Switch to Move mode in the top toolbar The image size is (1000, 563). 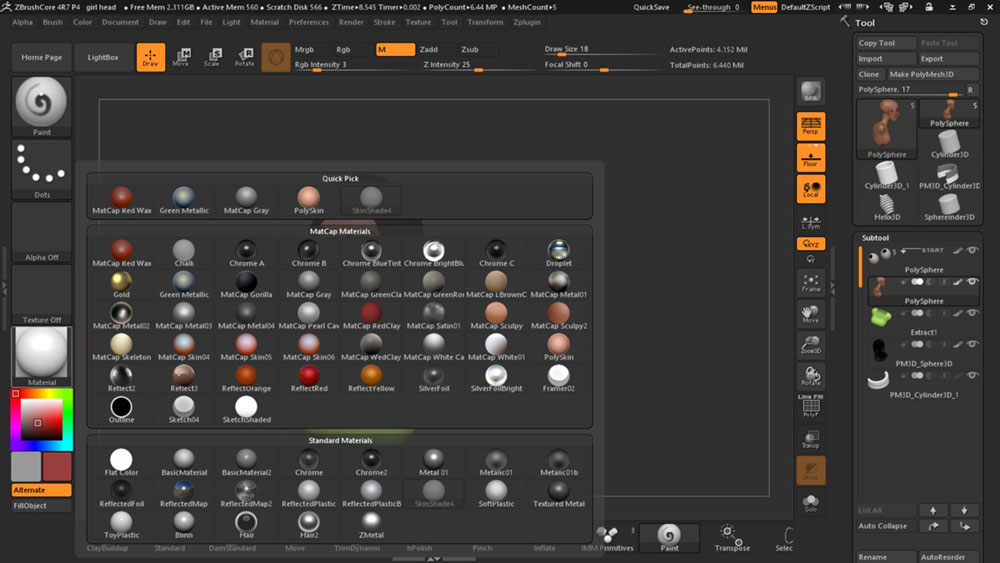pyautogui.click(x=181, y=57)
